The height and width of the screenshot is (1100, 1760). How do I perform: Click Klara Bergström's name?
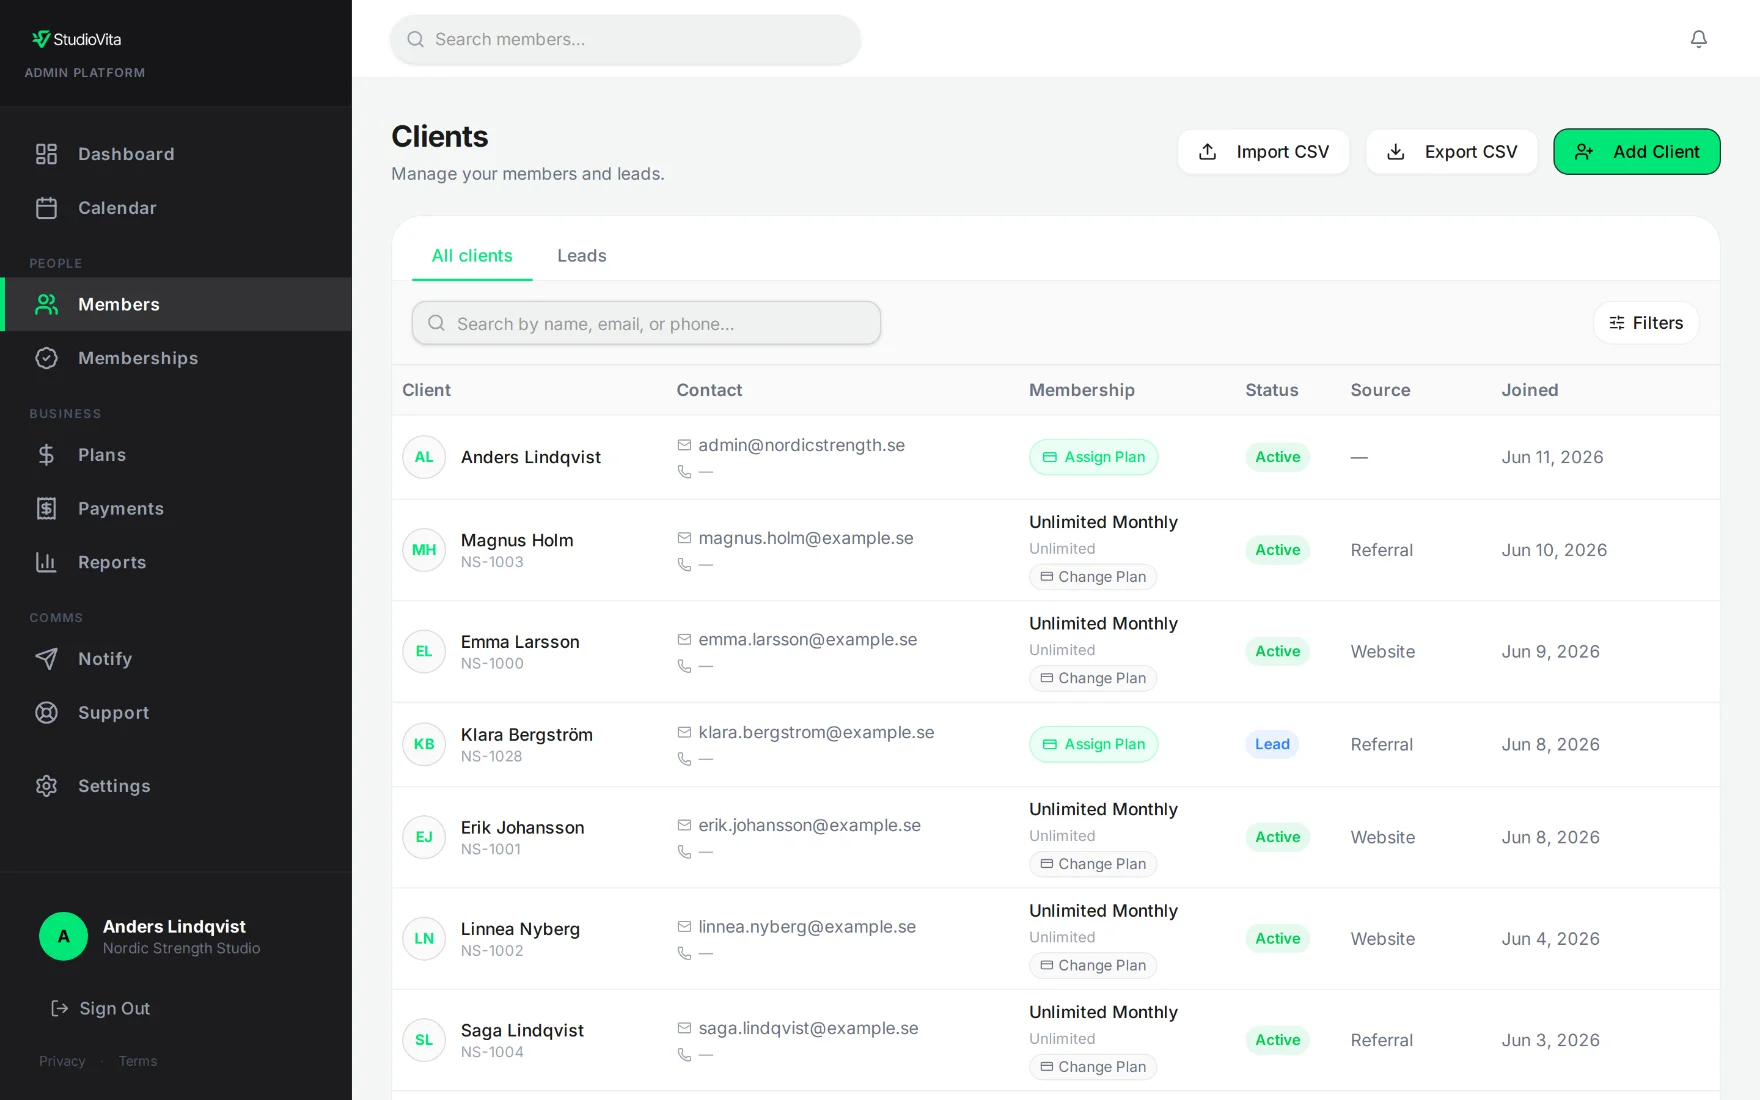527,735
